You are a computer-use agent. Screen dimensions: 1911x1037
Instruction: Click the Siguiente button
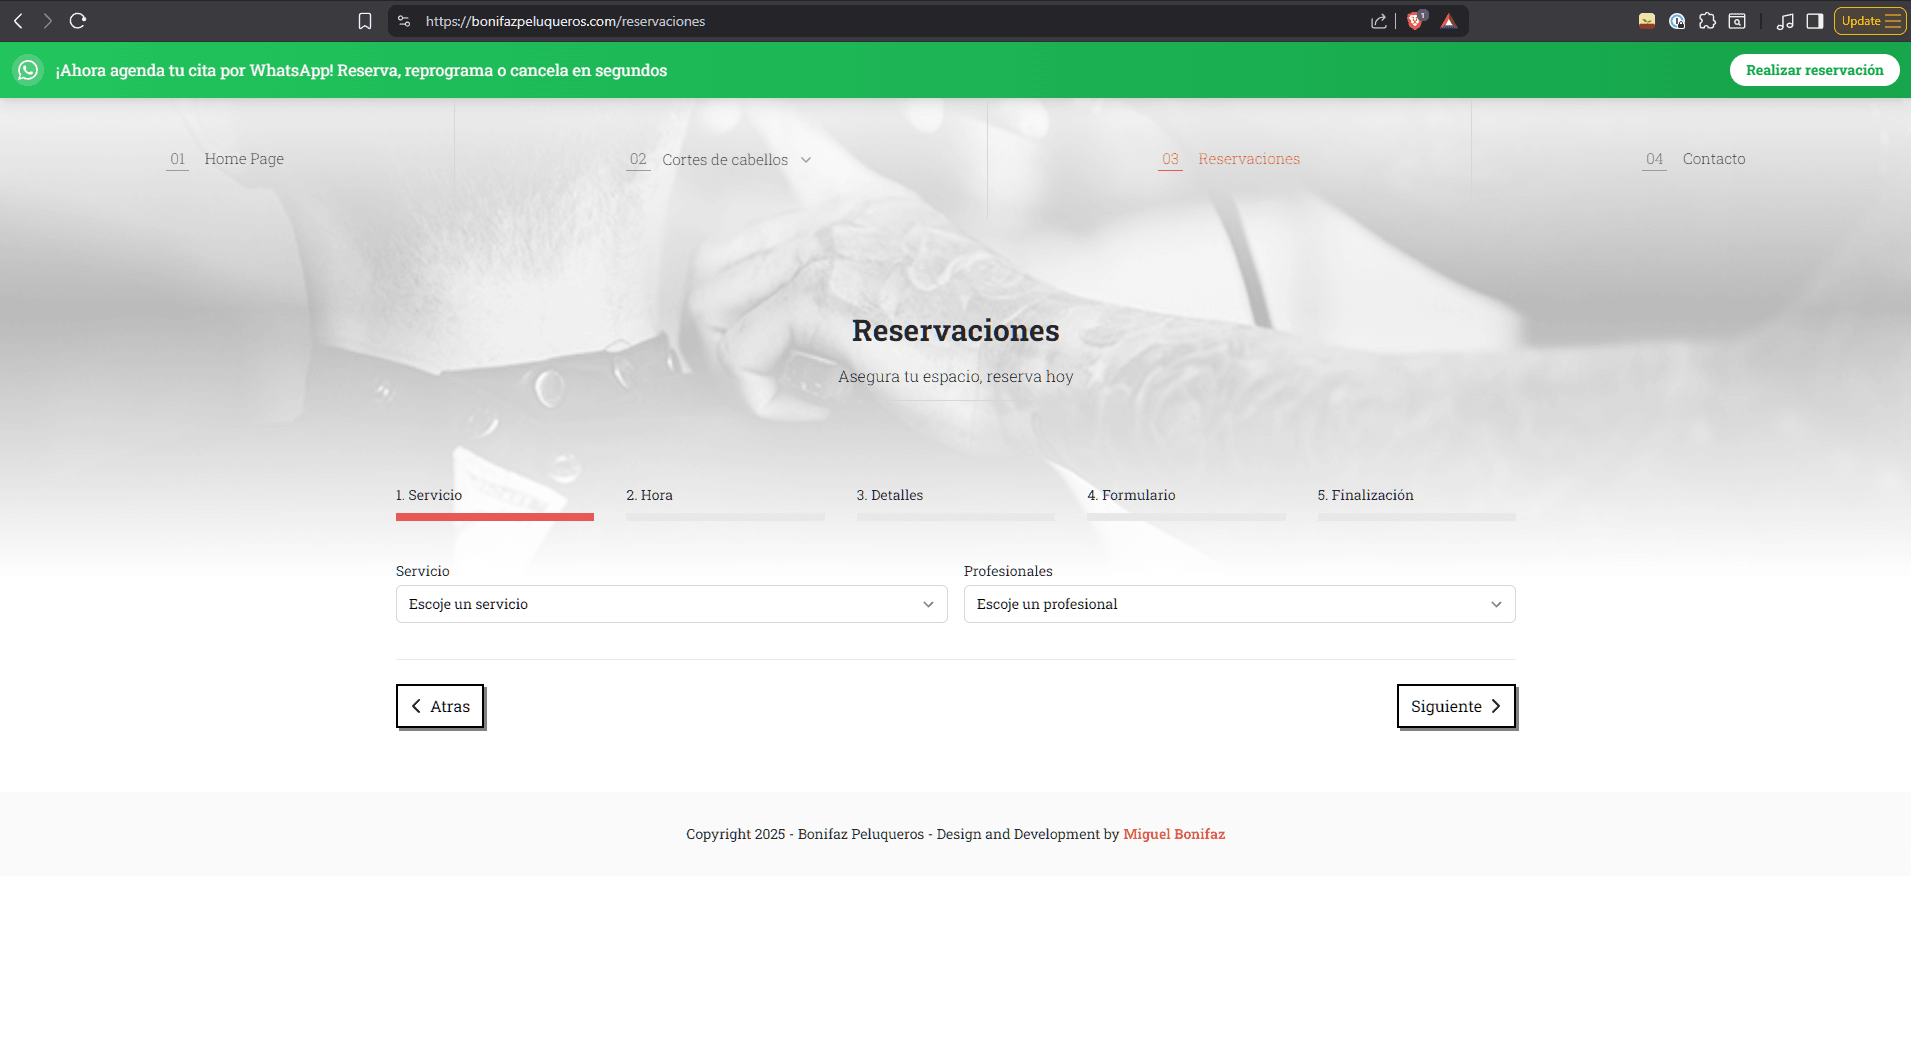pyautogui.click(x=1455, y=706)
